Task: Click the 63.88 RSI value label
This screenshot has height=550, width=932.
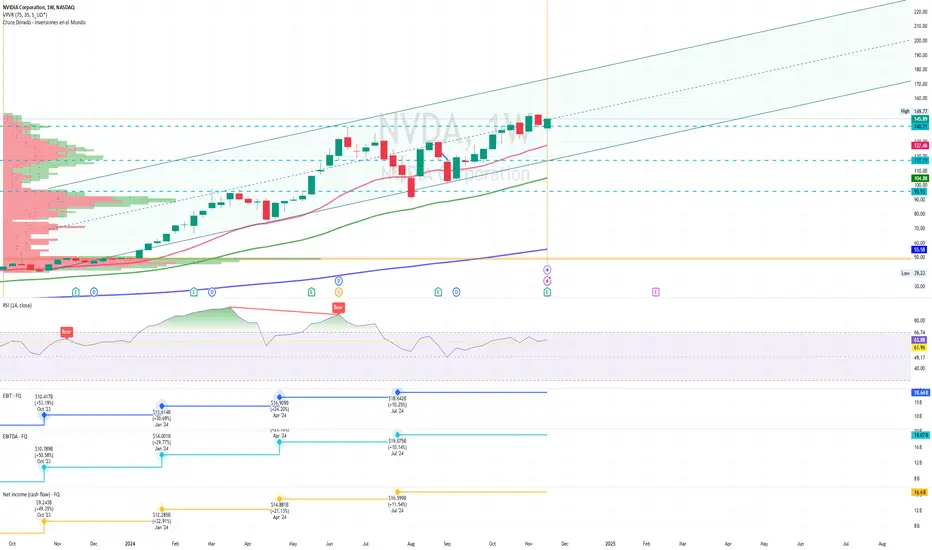Action: point(920,340)
